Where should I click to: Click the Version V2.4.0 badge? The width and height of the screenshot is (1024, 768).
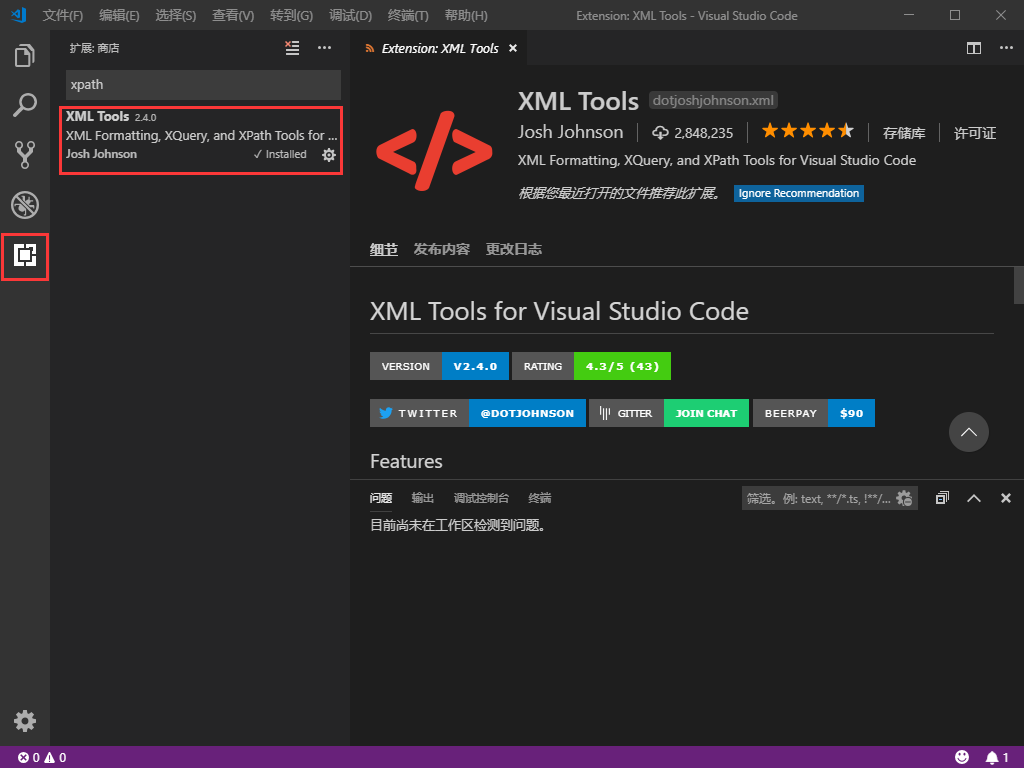click(x=440, y=366)
